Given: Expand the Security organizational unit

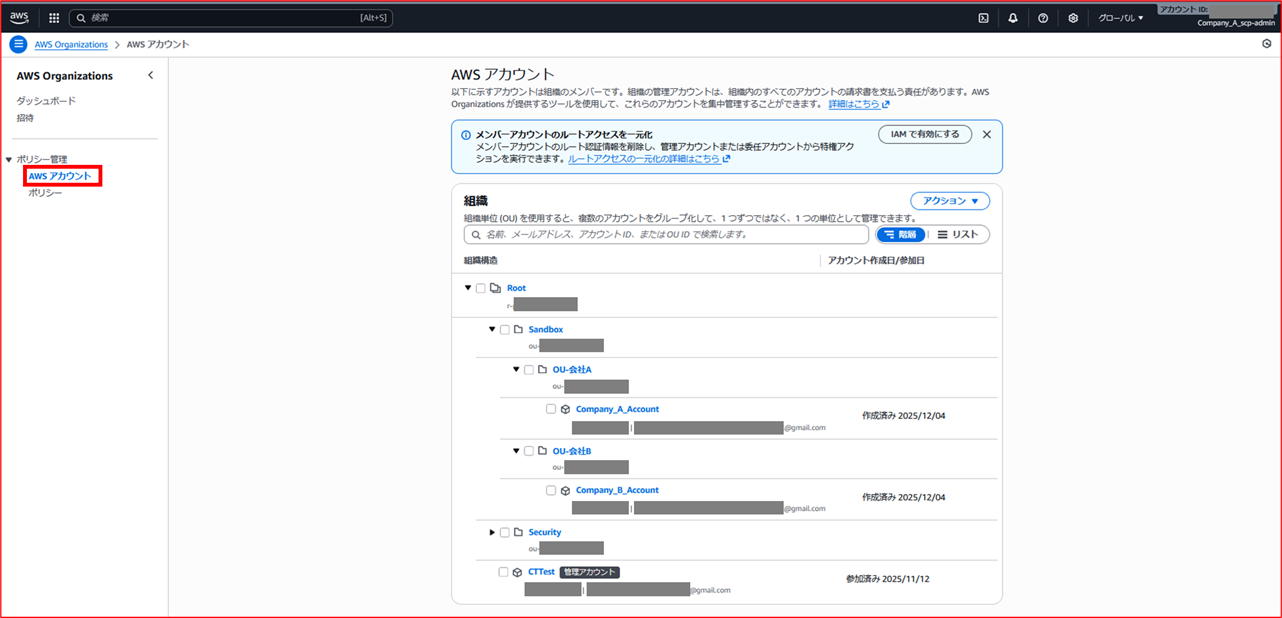Looking at the screenshot, I should (x=490, y=531).
